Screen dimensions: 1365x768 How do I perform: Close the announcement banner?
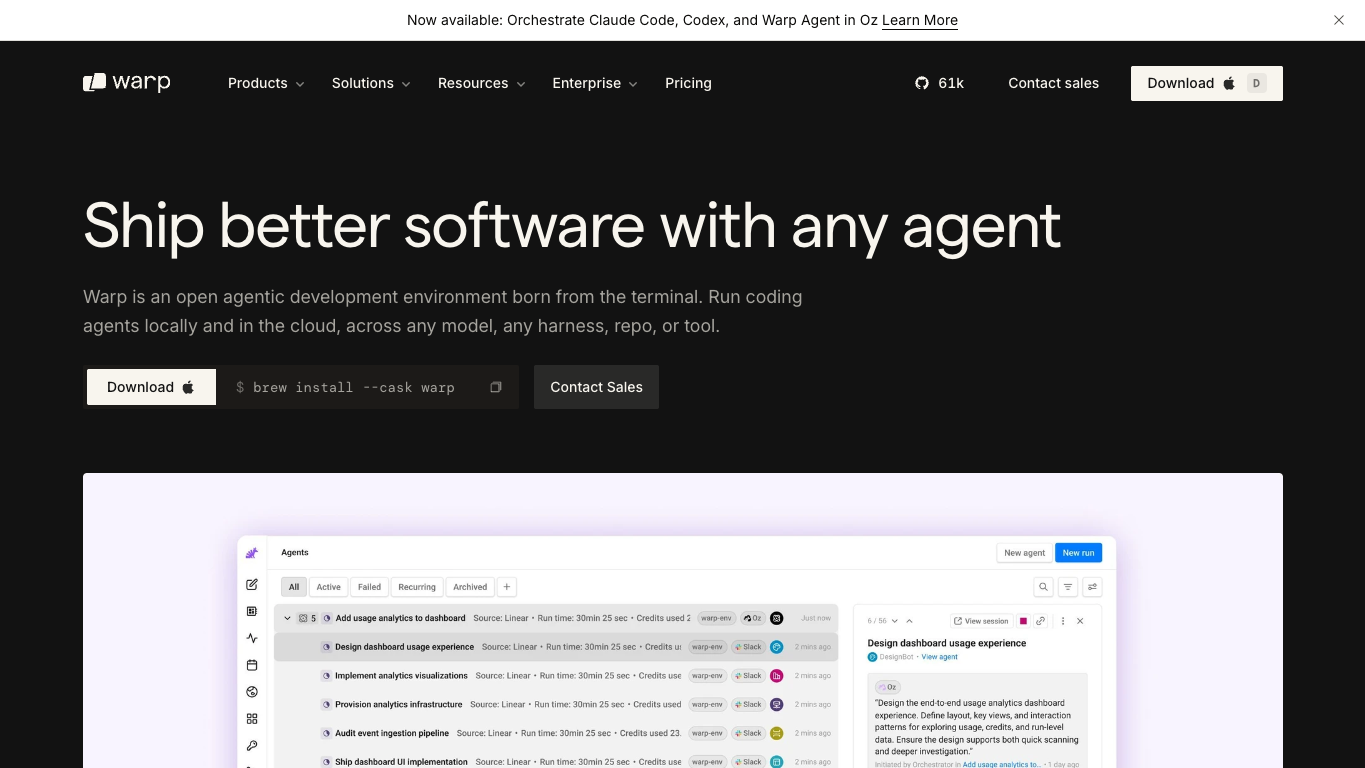[x=1339, y=20]
